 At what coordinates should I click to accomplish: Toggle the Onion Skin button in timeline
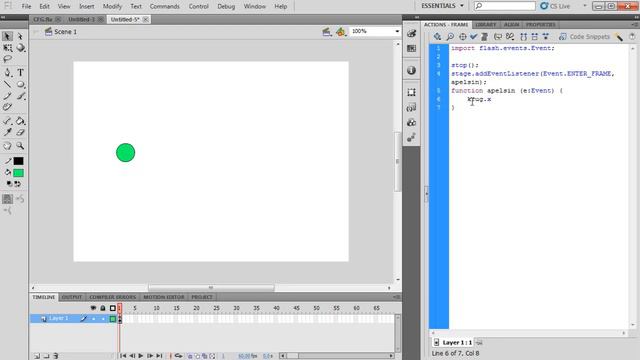tap(190, 356)
